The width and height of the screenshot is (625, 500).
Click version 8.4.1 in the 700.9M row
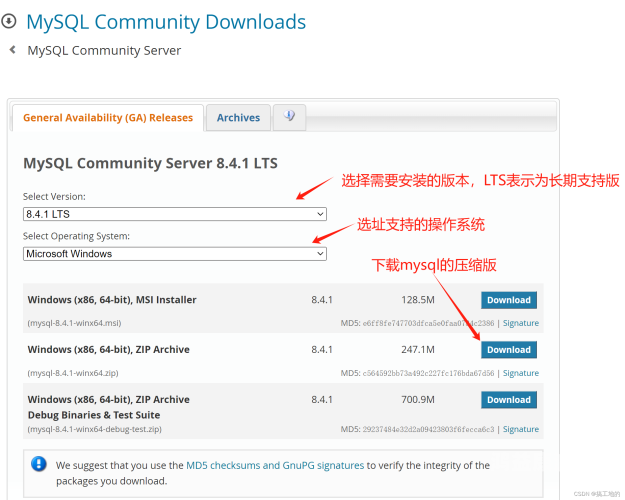tap(322, 400)
